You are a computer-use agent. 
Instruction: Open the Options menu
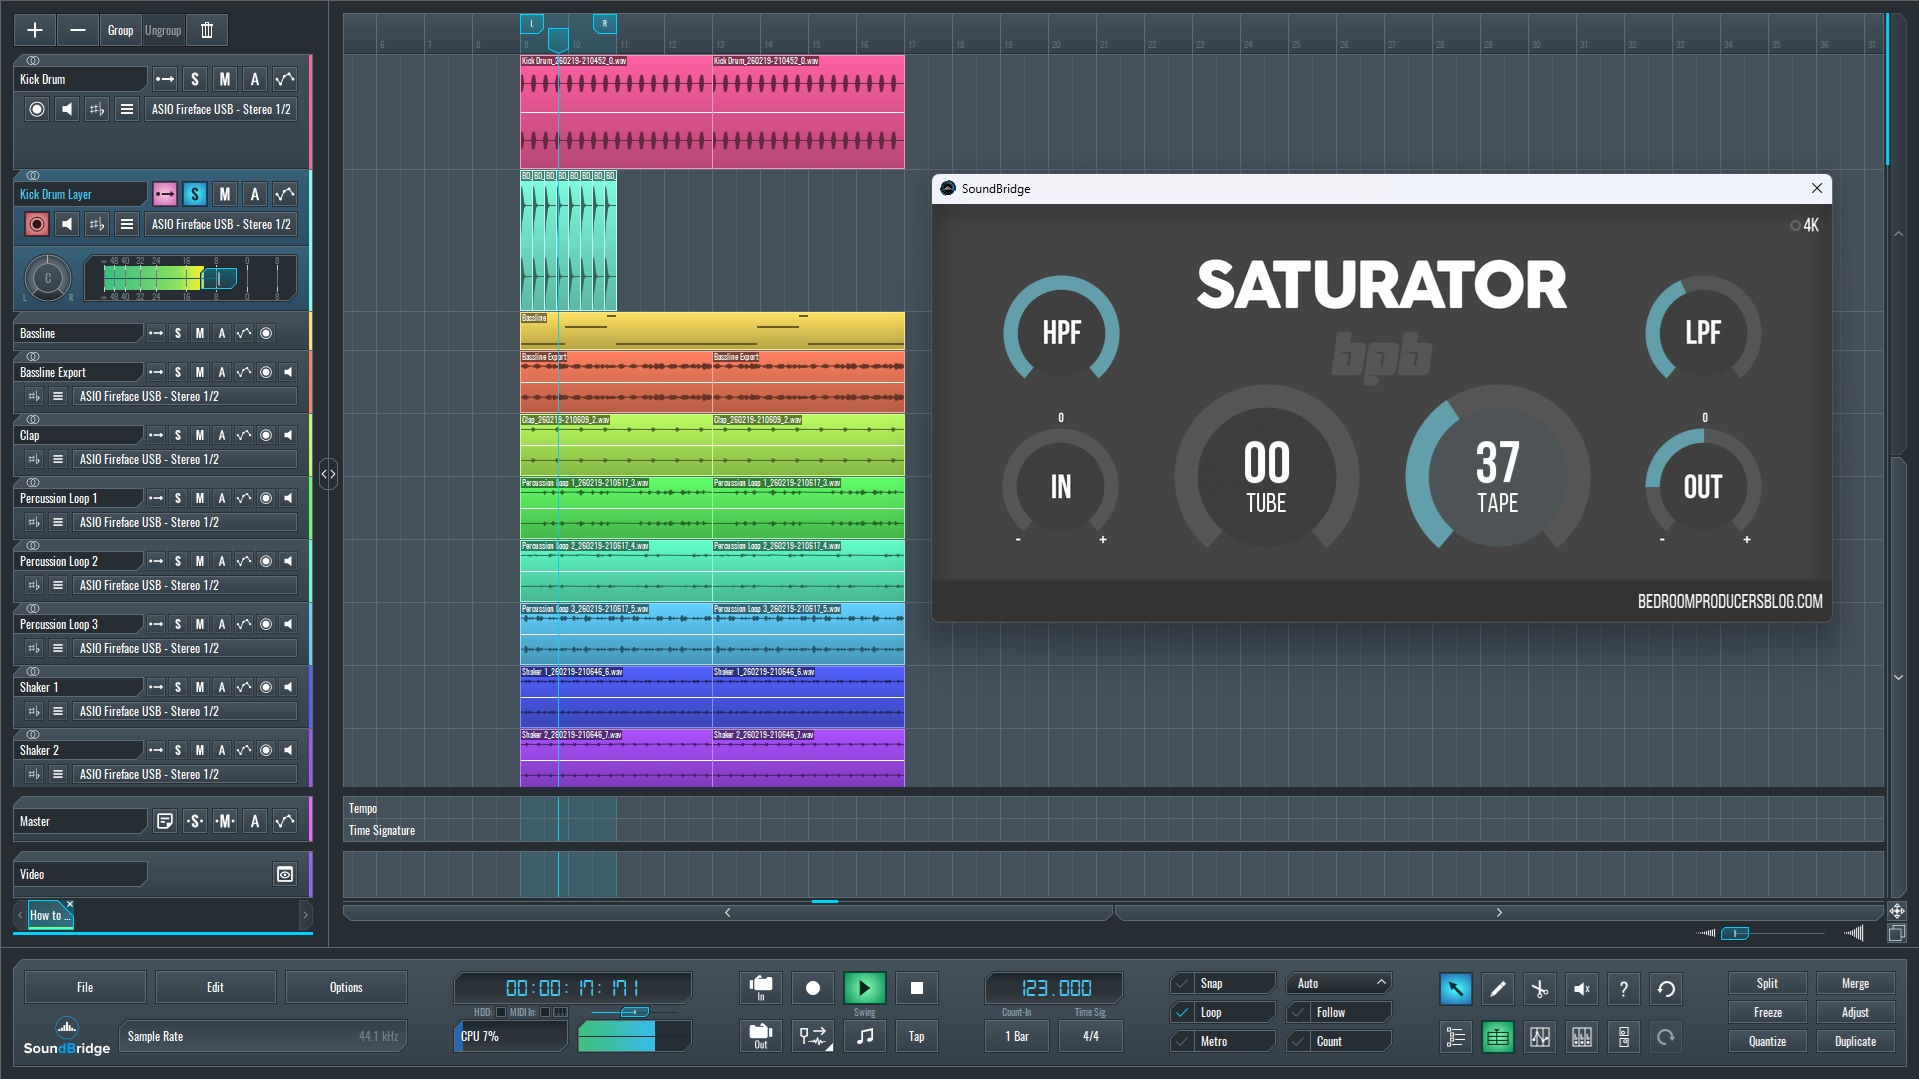point(346,988)
